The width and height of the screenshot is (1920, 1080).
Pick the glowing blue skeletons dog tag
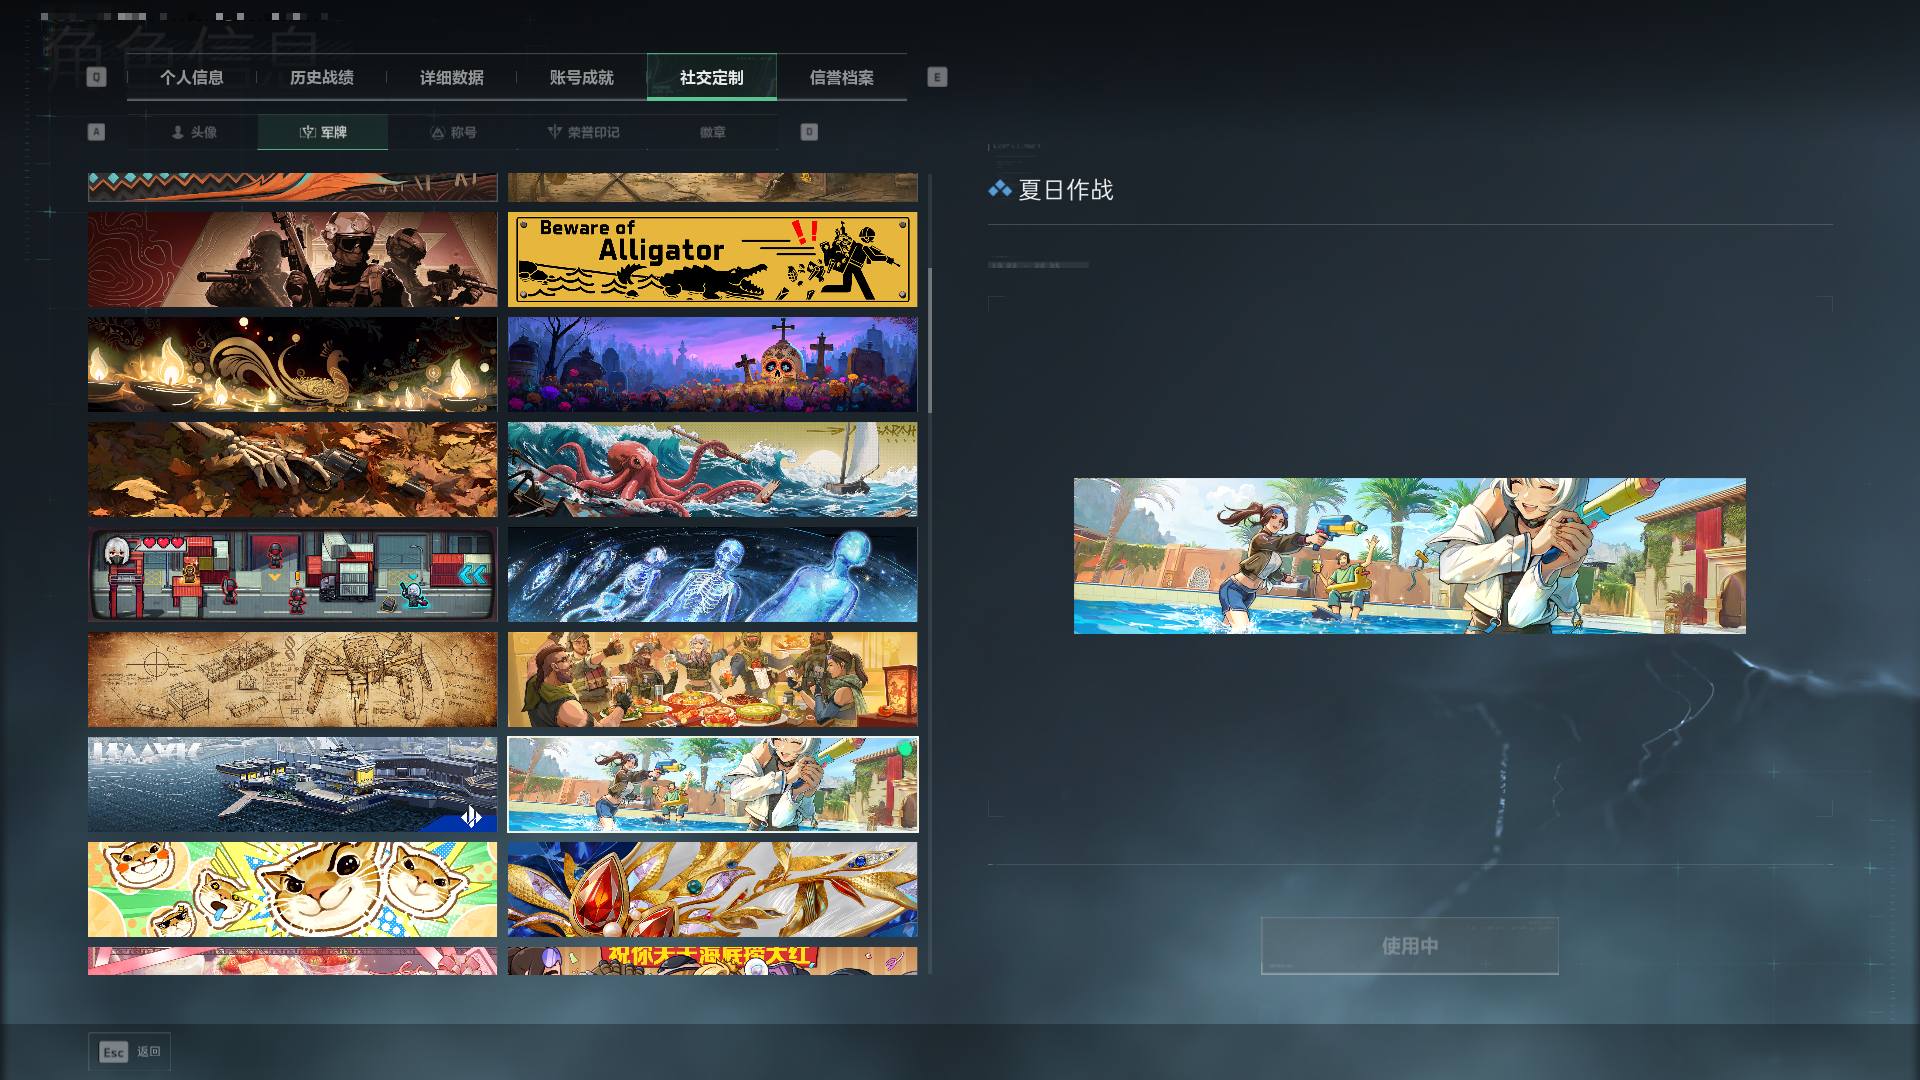712,574
